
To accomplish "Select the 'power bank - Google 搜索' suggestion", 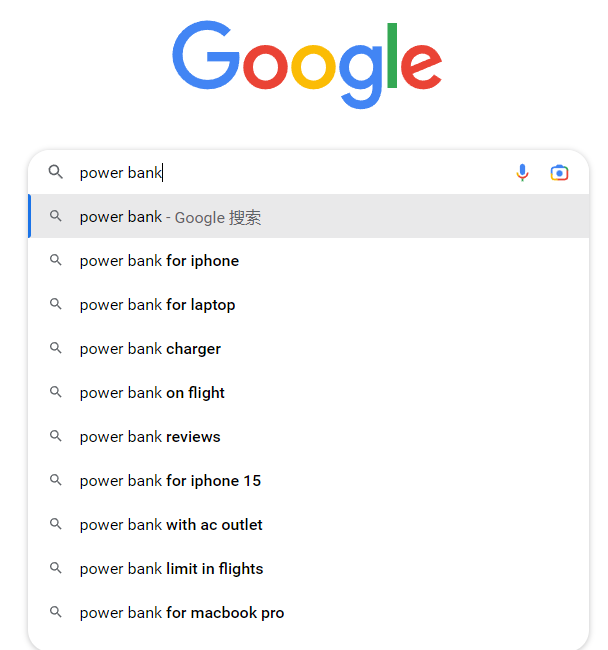I will point(308,216).
